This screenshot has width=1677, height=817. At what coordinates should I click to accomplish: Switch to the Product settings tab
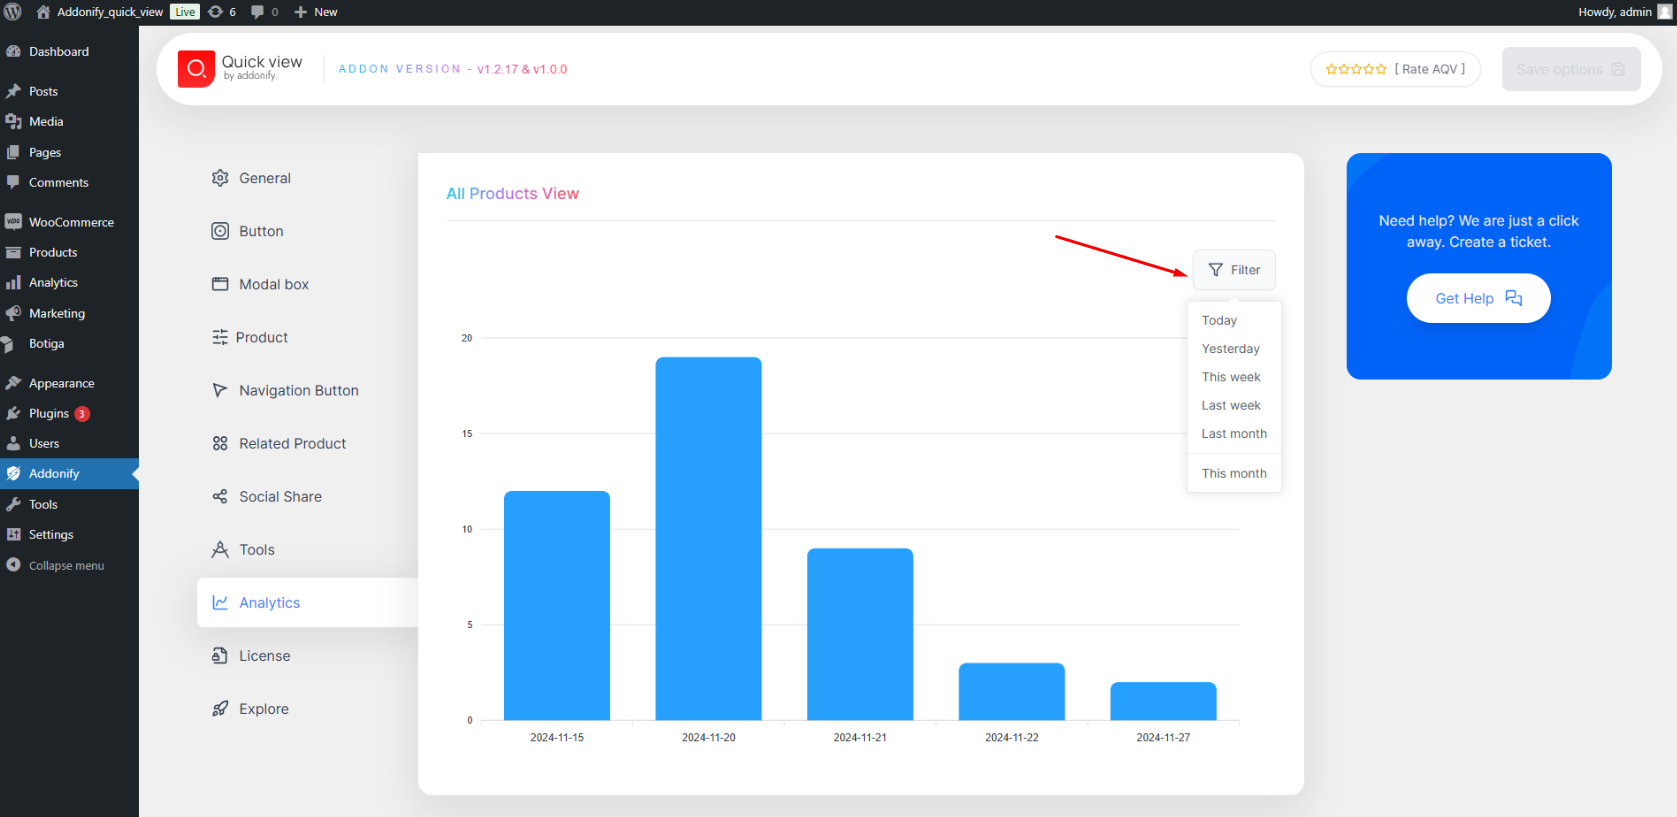tap(261, 338)
